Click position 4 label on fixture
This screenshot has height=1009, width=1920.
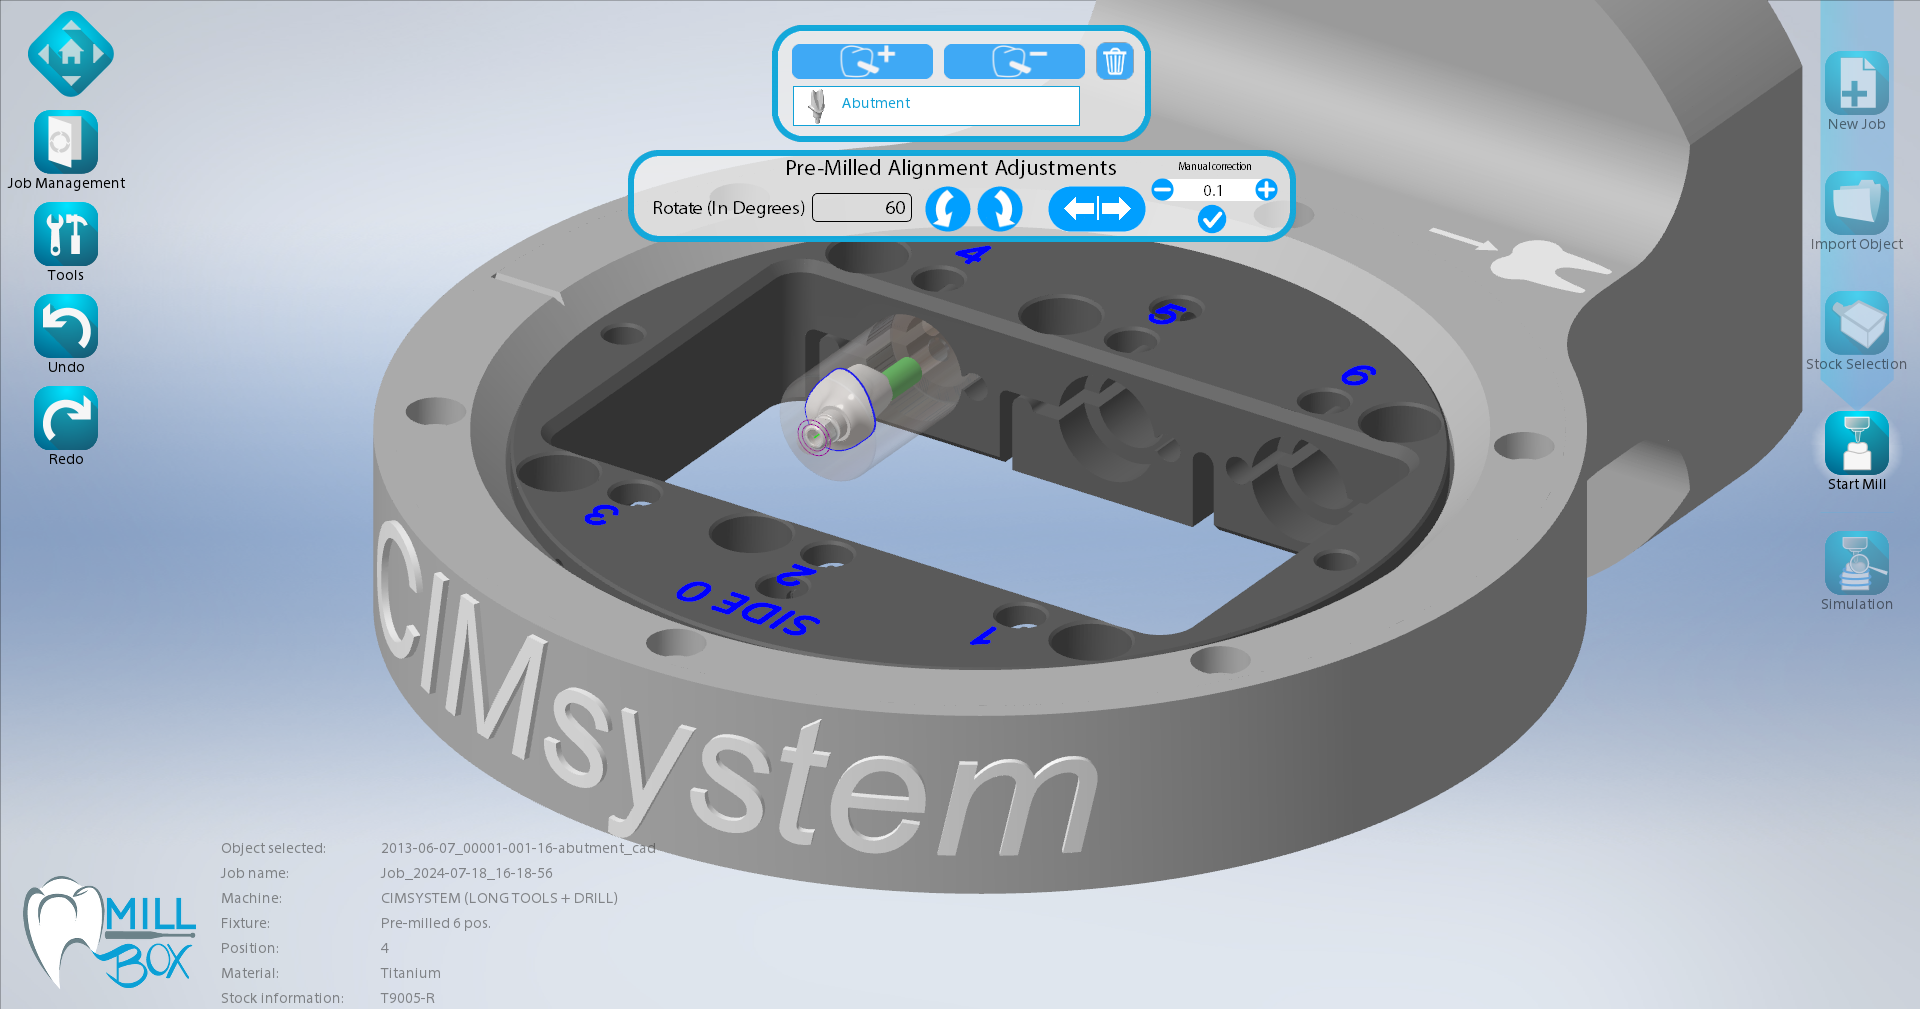click(x=972, y=255)
